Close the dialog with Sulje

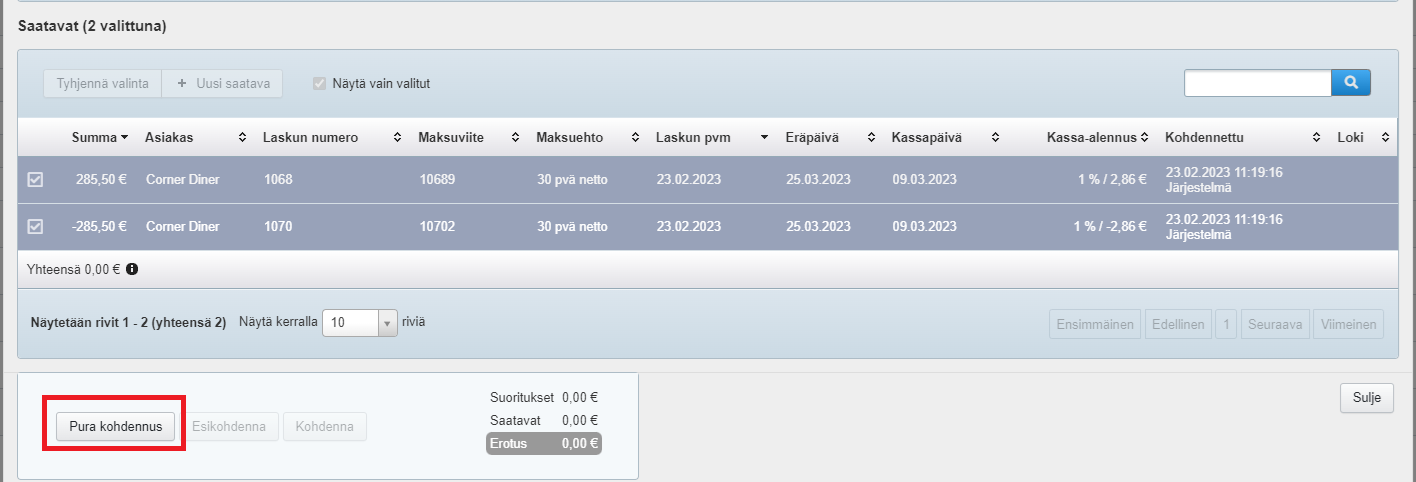[1365, 398]
